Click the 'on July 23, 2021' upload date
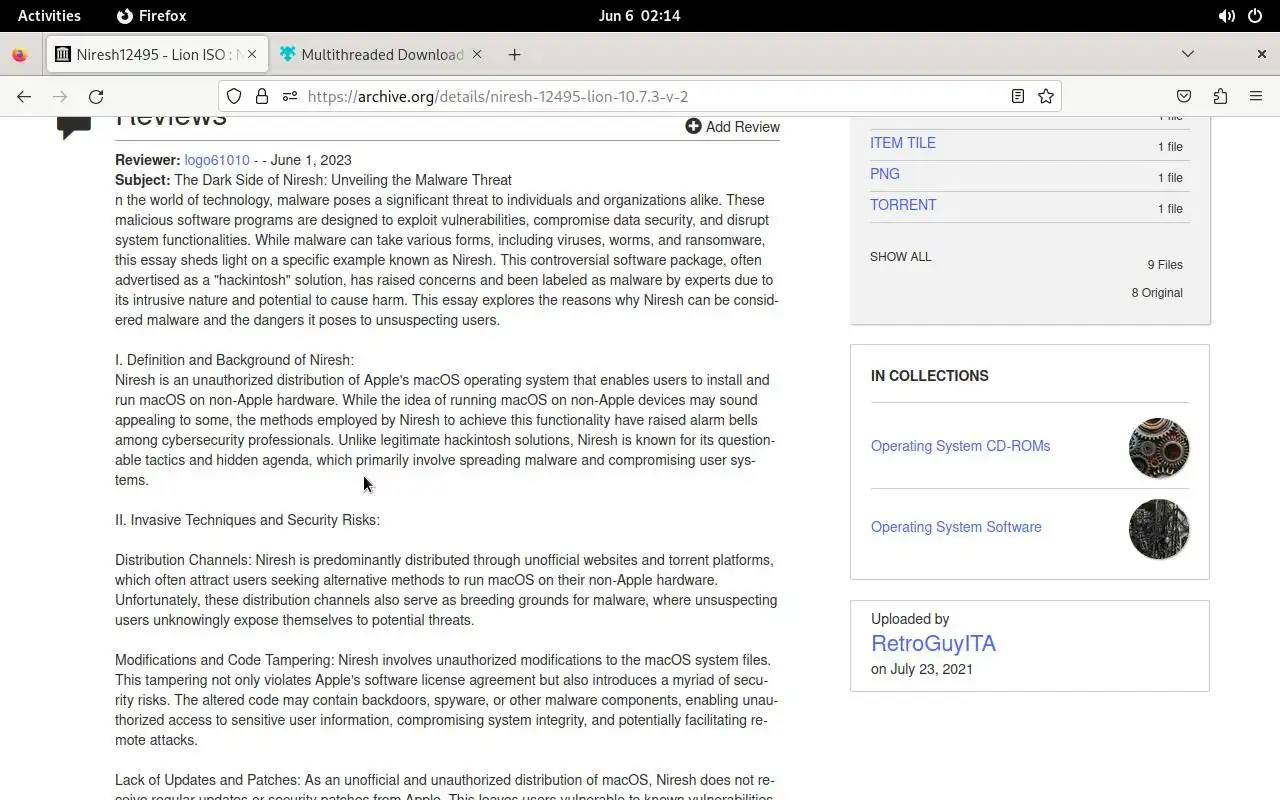Viewport: 1280px width, 800px height. tap(922, 669)
